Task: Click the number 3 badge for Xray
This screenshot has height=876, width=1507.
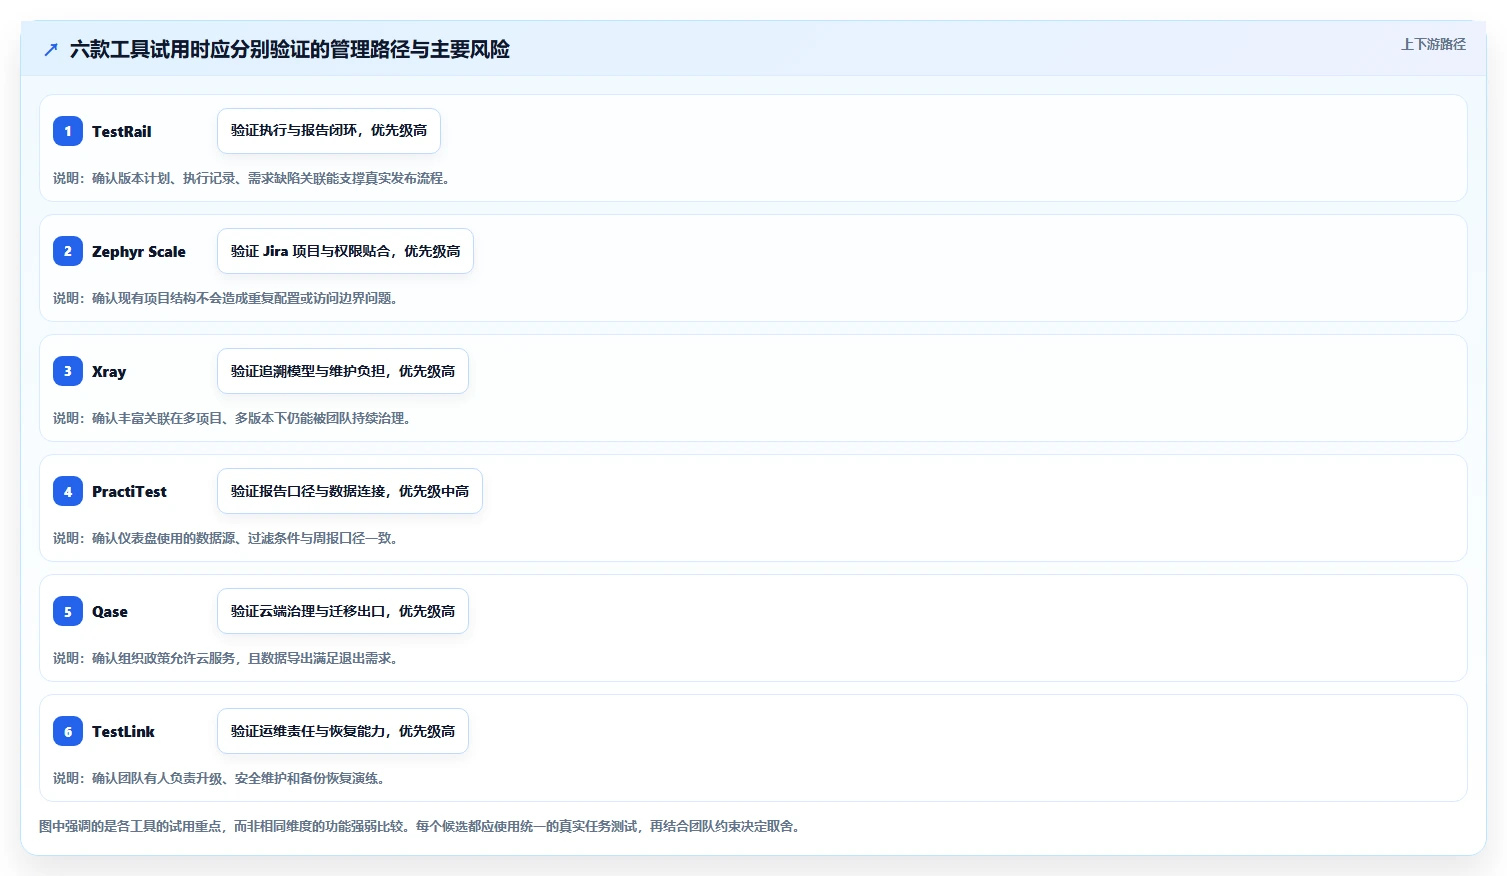Action: 68,371
